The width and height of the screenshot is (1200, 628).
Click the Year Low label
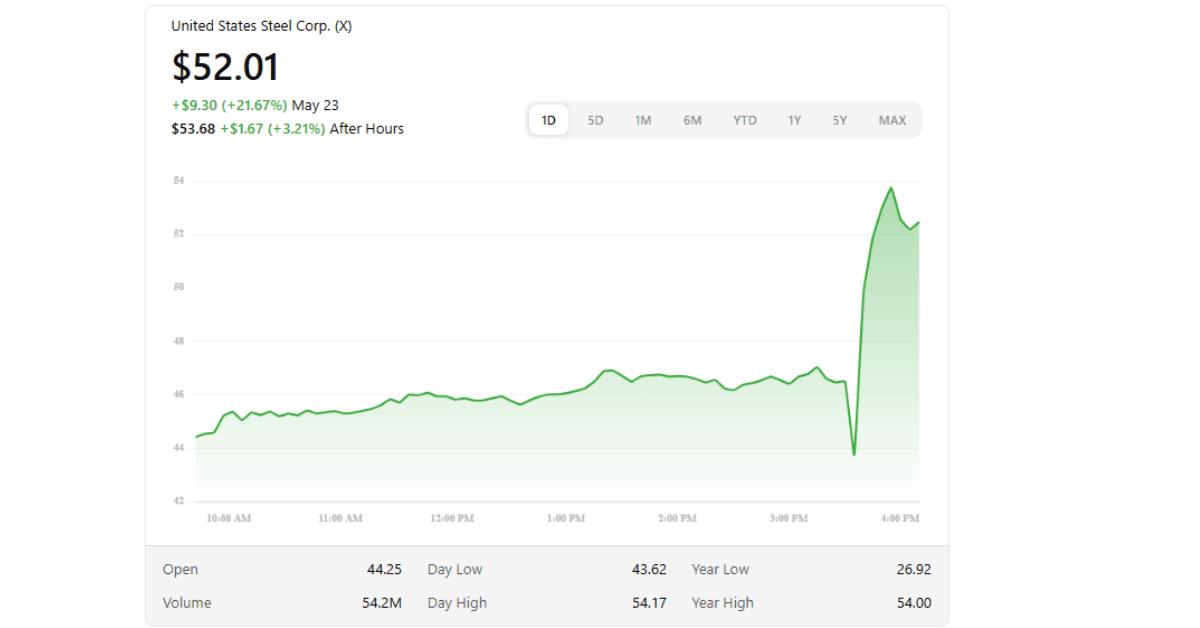click(720, 569)
